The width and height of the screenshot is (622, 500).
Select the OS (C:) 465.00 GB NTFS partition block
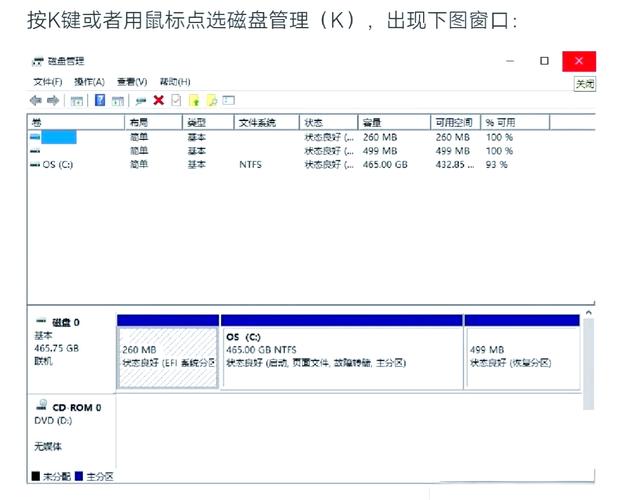342,352
